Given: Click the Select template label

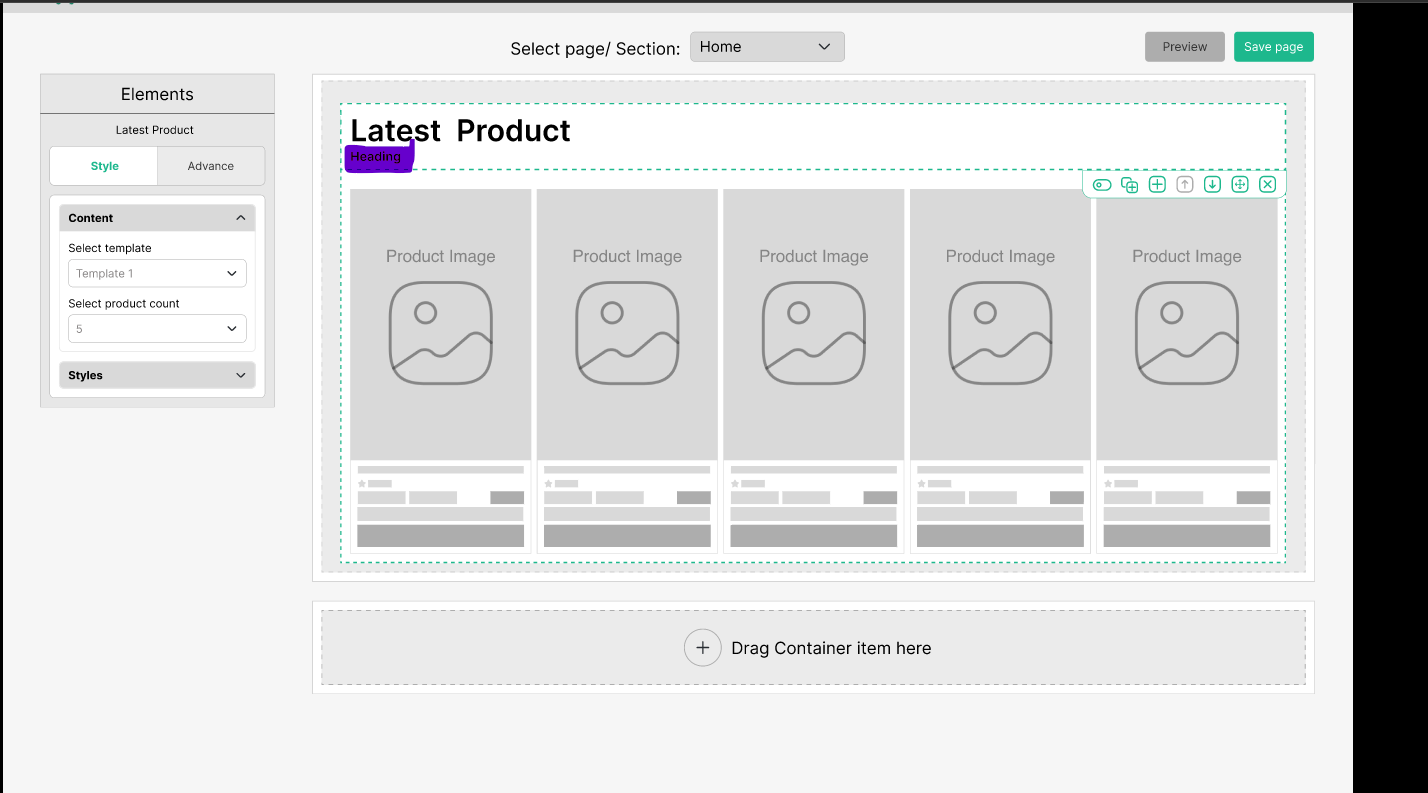Looking at the screenshot, I should (x=110, y=248).
